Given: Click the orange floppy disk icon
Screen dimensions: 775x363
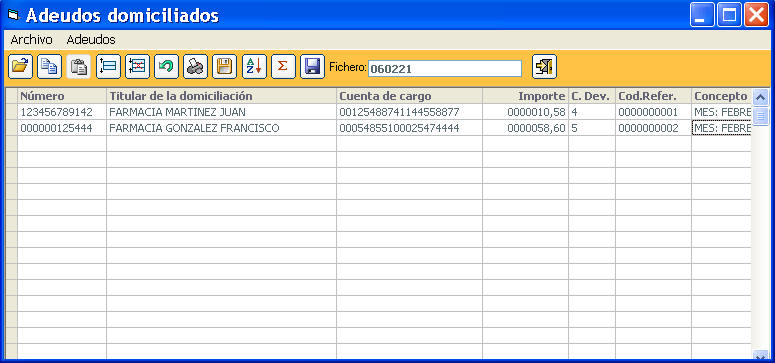Looking at the screenshot, I should [x=224, y=66].
